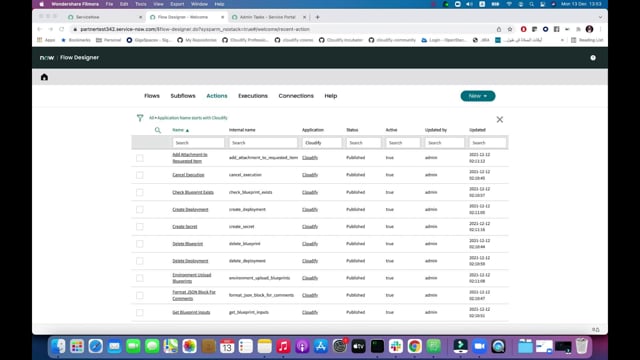Screen dimensions: 640x360
Task: Open Zoom from the dock
Action: point(479,346)
